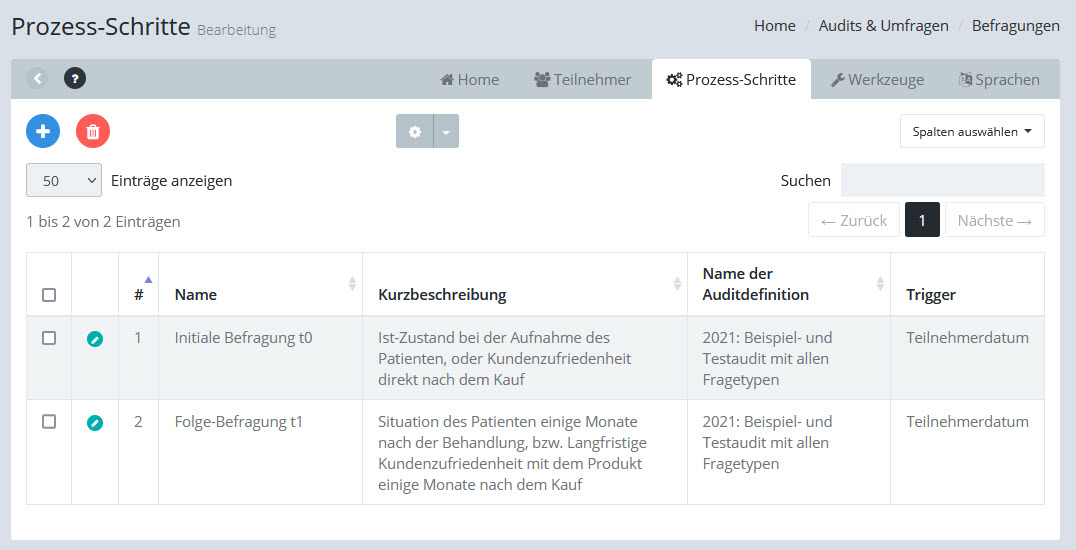Click the gear settings action button

(x=415, y=131)
